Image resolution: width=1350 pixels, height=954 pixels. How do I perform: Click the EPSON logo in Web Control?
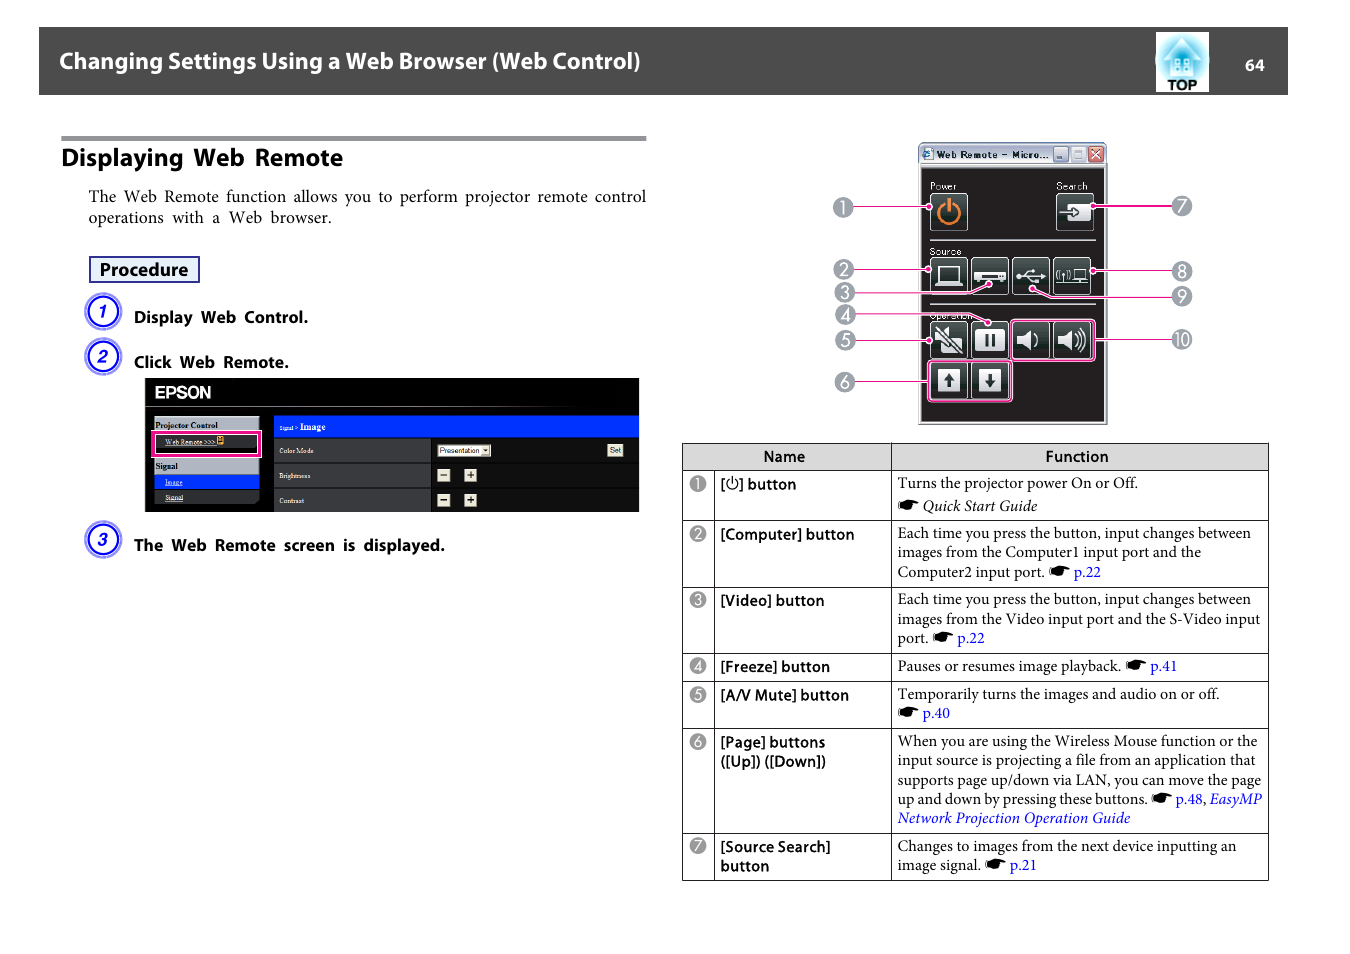pyautogui.click(x=183, y=393)
